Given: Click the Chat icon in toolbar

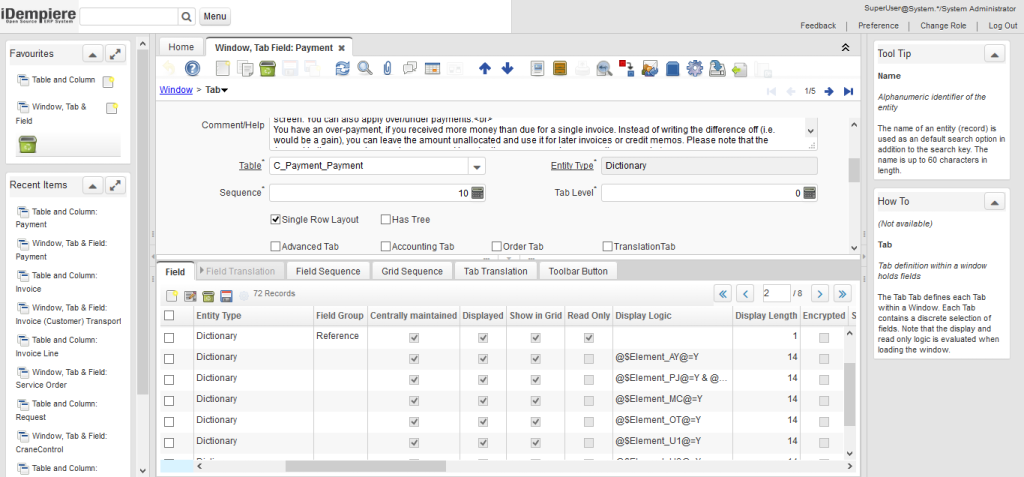Looking at the screenshot, I should [409, 69].
